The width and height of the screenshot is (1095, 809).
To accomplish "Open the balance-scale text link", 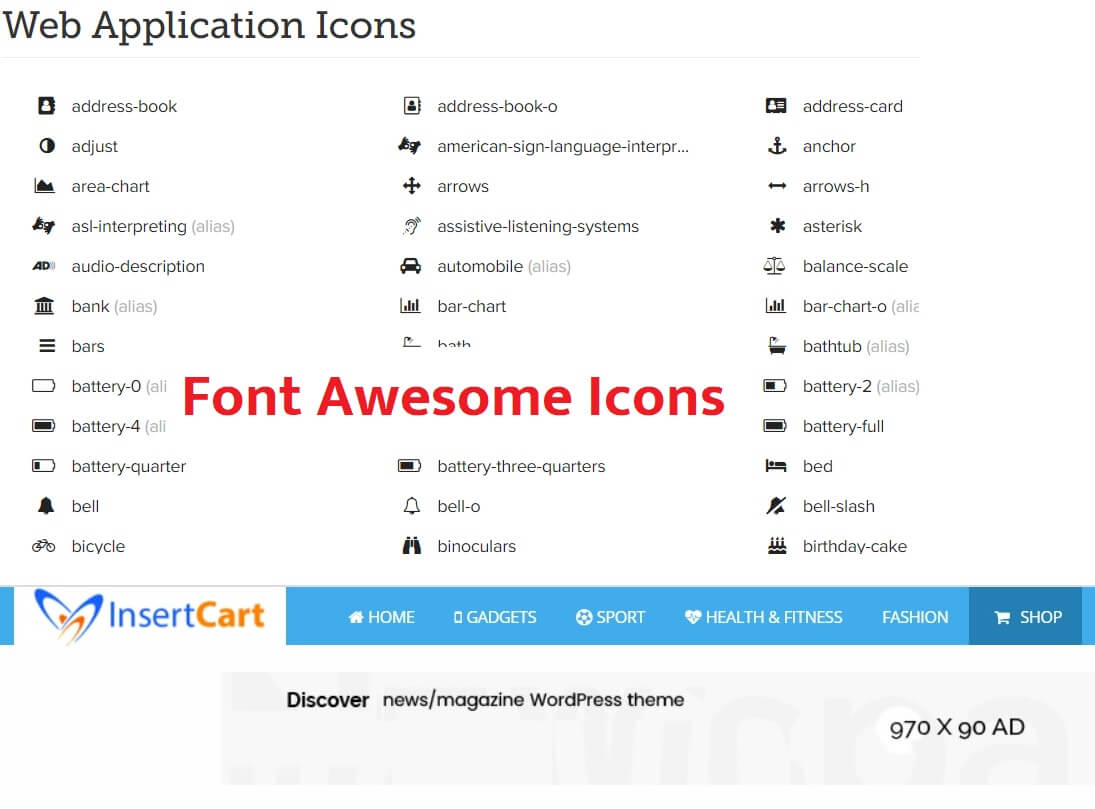I will (x=855, y=266).
